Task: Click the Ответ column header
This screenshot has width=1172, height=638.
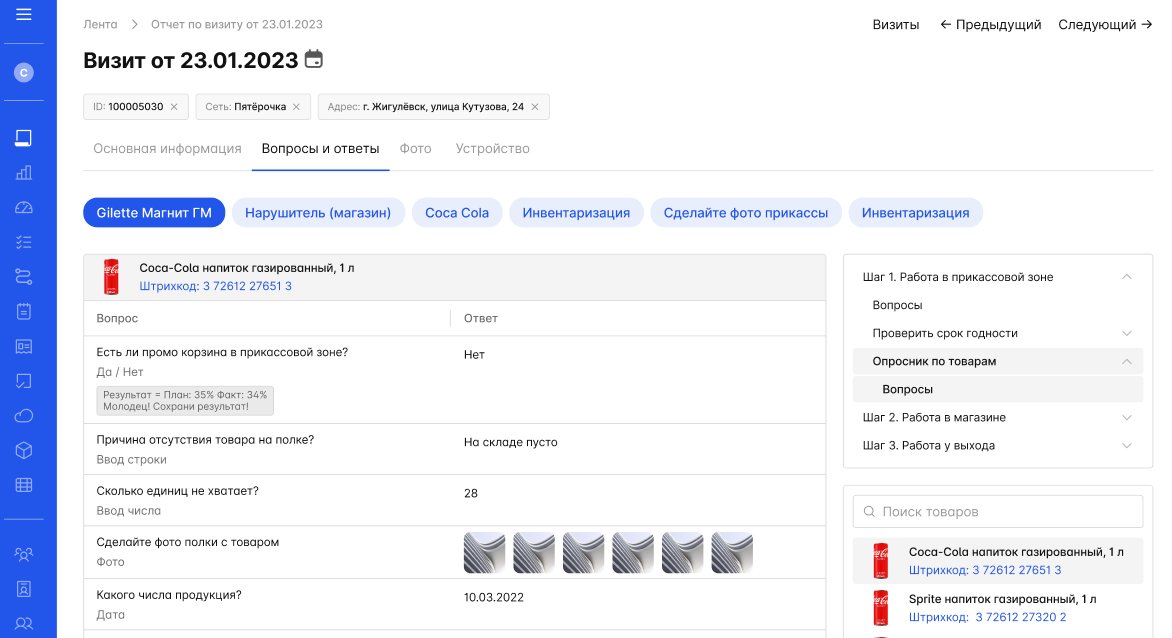Action: (481, 318)
